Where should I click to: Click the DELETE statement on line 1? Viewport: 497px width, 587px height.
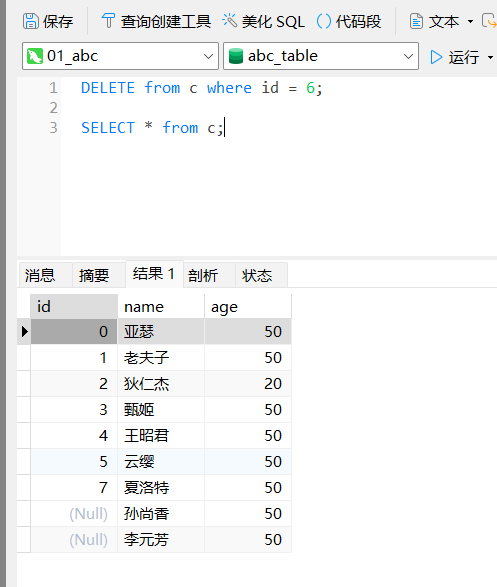(201, 88)
